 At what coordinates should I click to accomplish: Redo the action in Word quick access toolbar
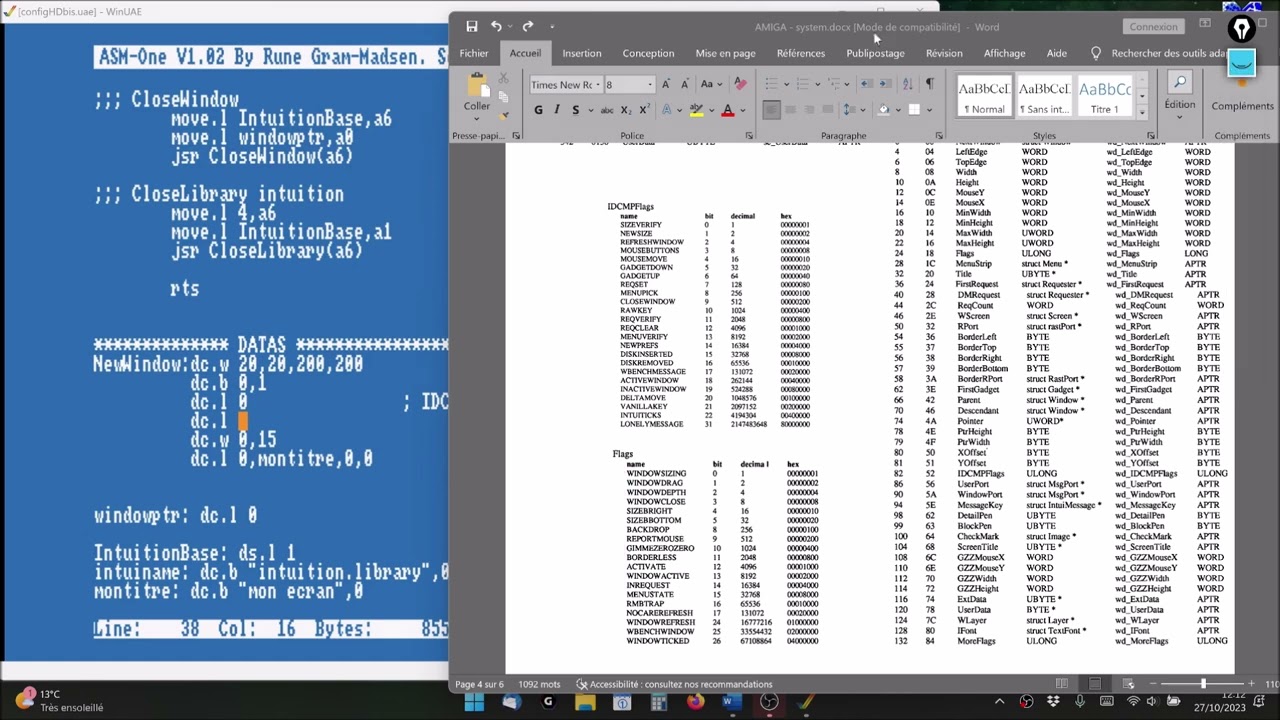point(528,26)
